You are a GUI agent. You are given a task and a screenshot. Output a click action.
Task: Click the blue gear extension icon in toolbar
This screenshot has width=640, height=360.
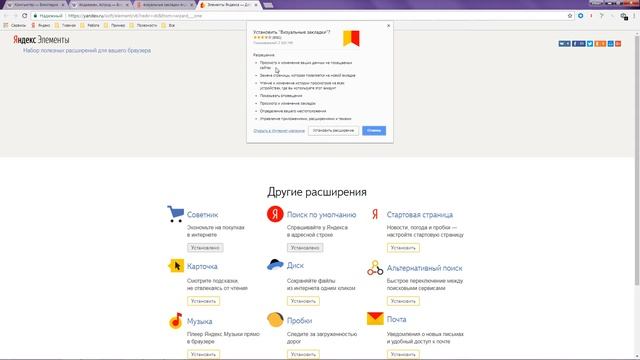580,16
